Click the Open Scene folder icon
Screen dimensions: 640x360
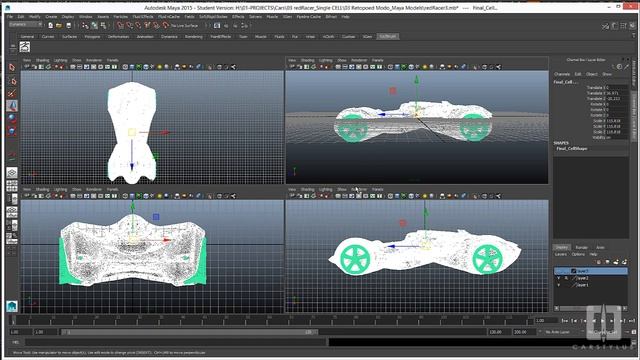59,25
